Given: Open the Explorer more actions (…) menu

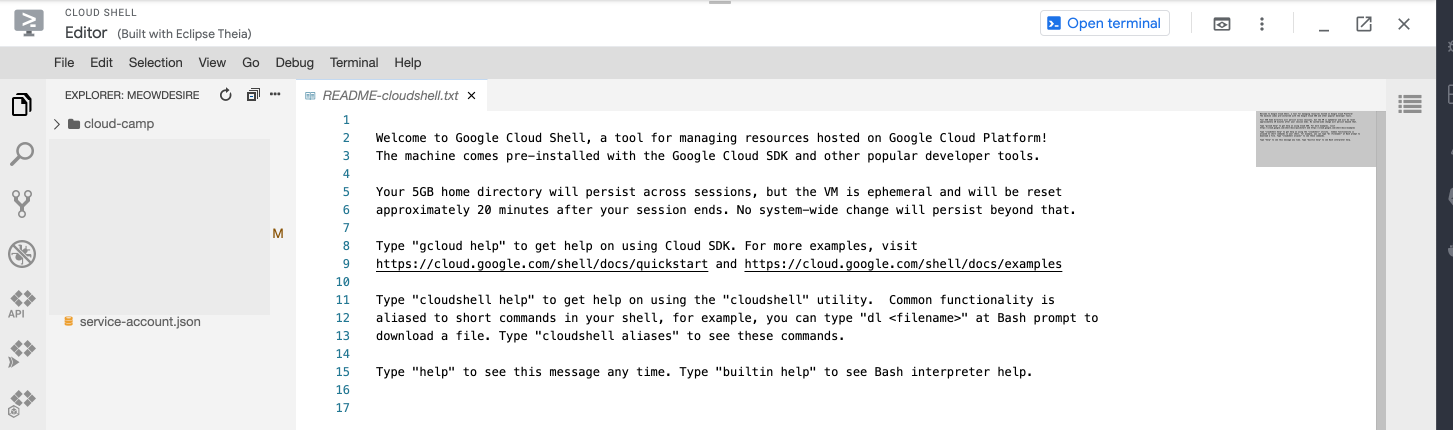Looking at the screenshot, I should click(276, 95).
